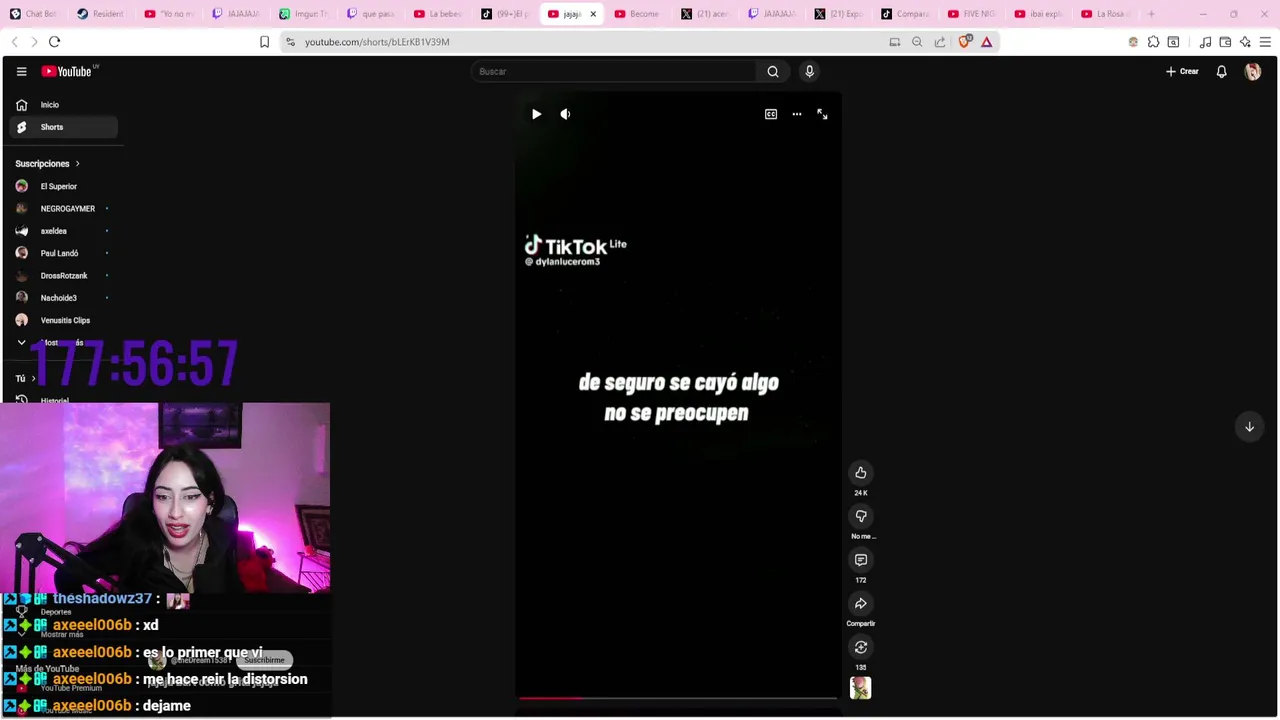
Task: Open Paul Landó channel subscription
Action: [64, 253]
